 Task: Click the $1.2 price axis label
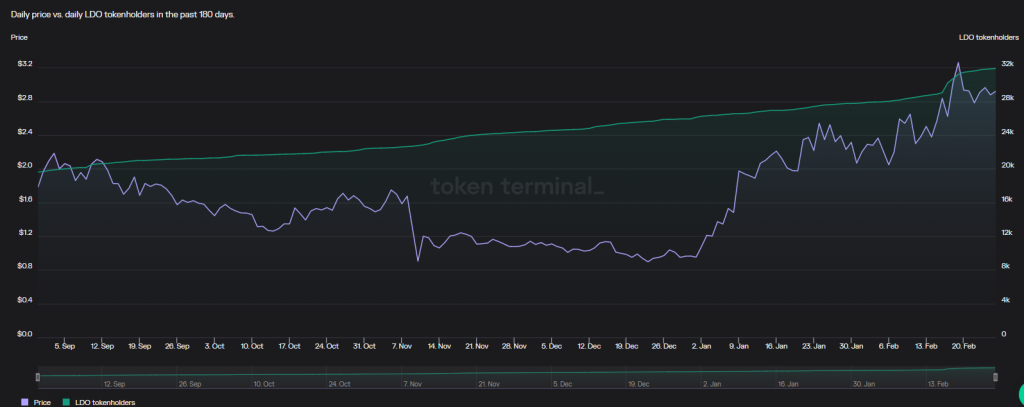coord(25,234)
